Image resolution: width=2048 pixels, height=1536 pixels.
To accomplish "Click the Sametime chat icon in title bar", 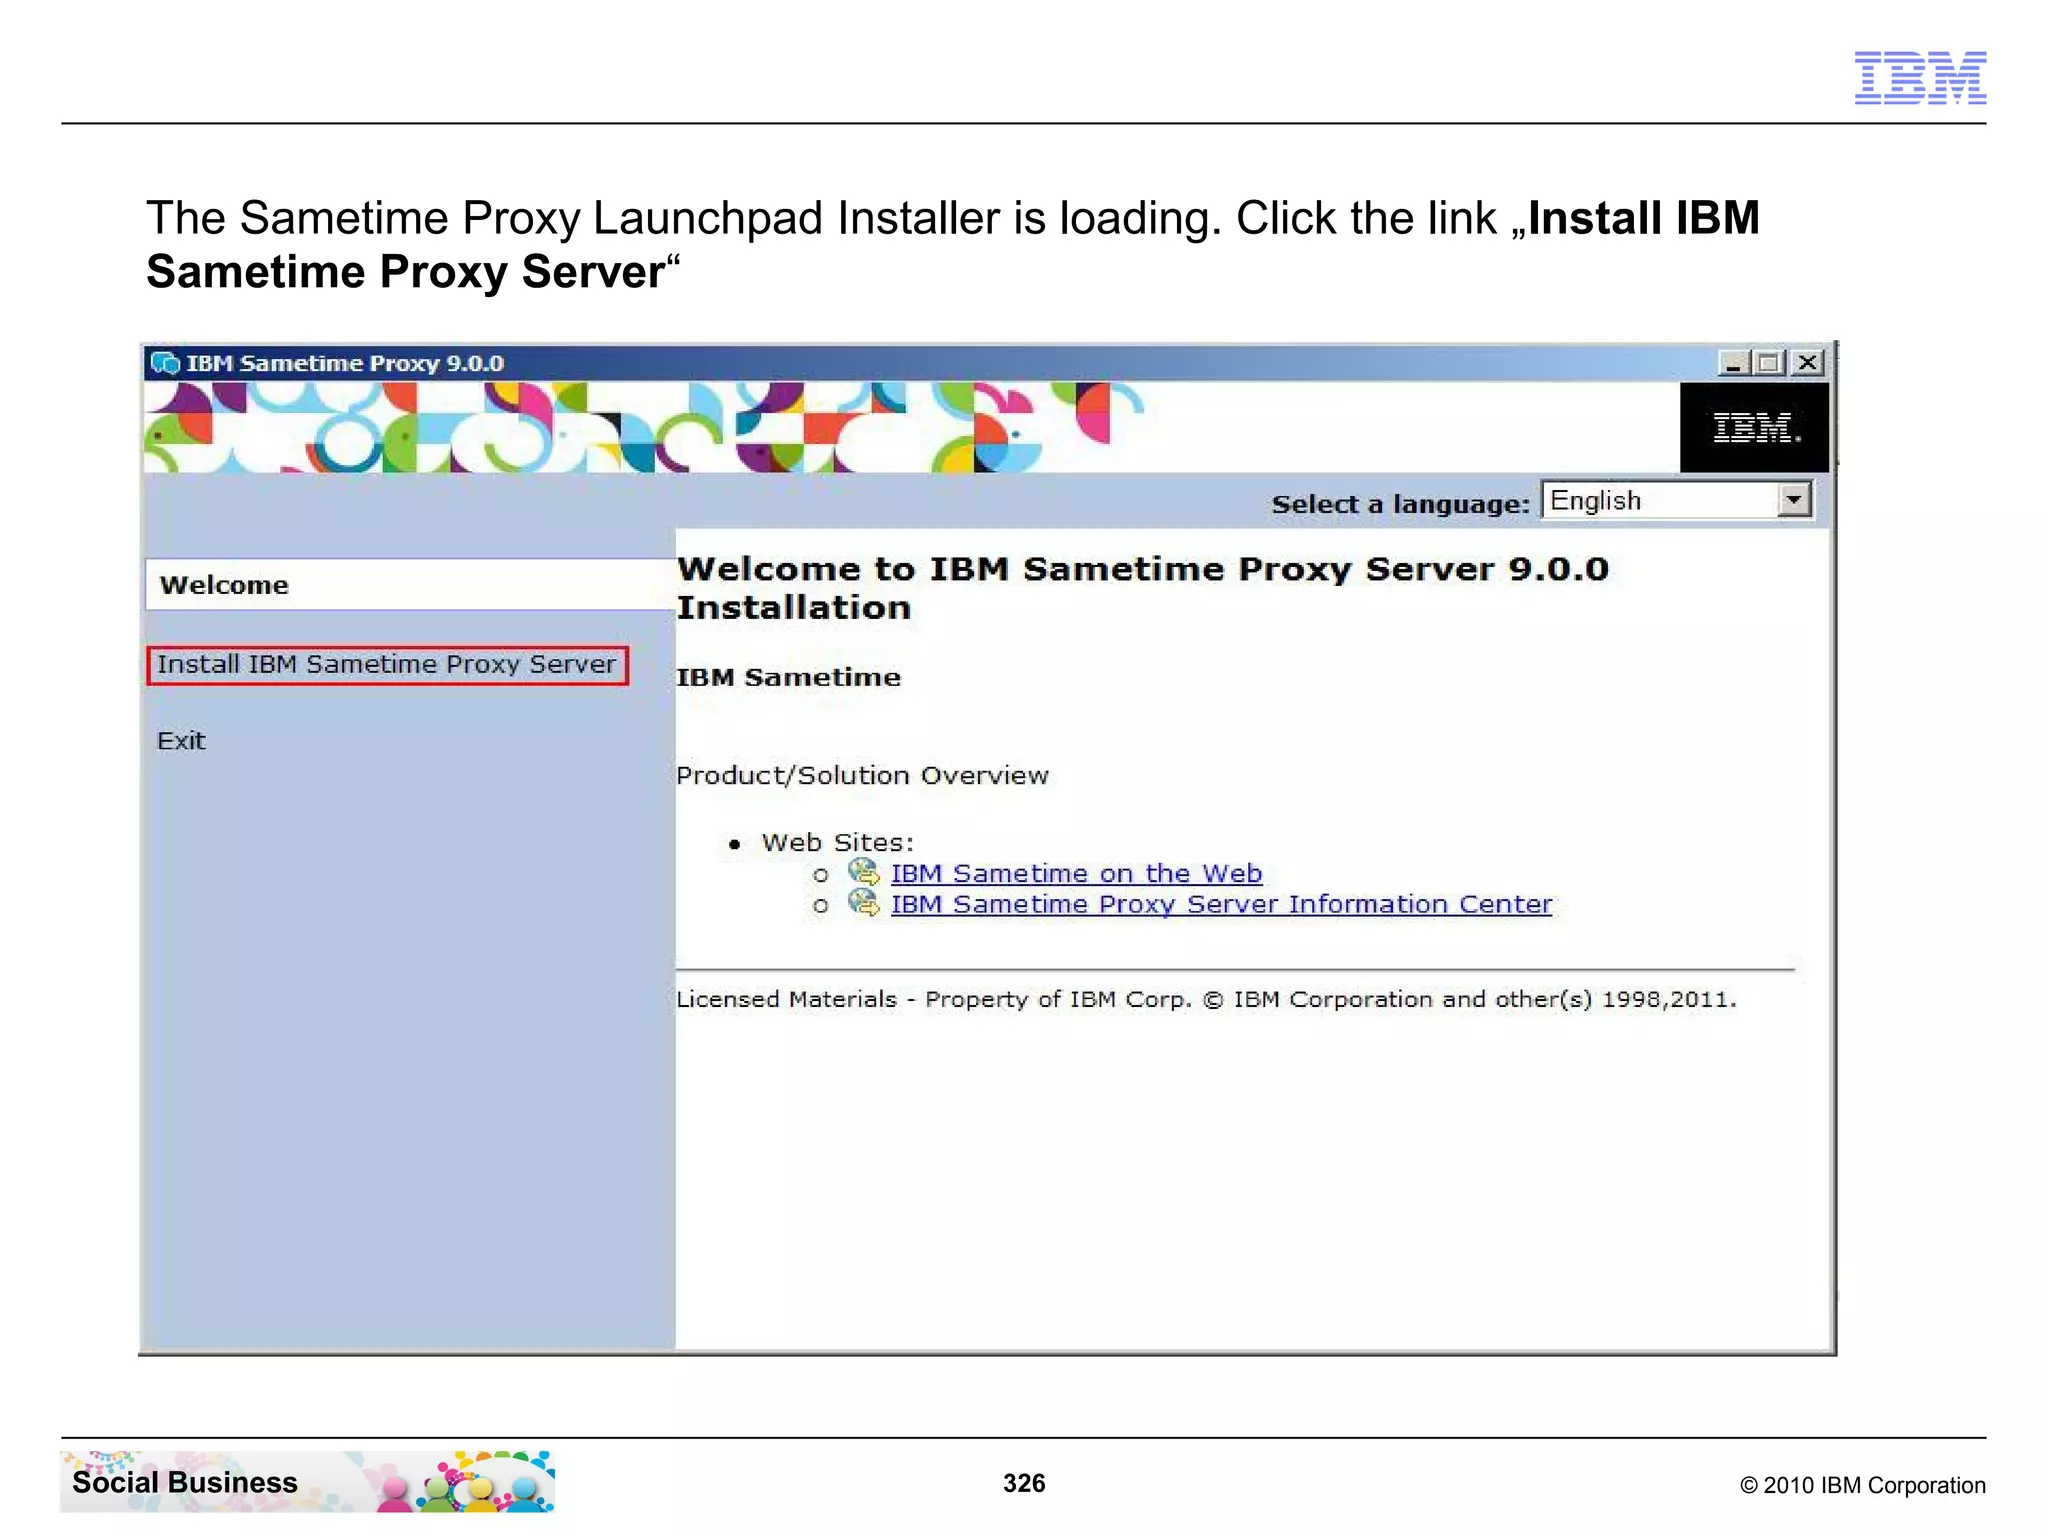I will tap(165, 363).
